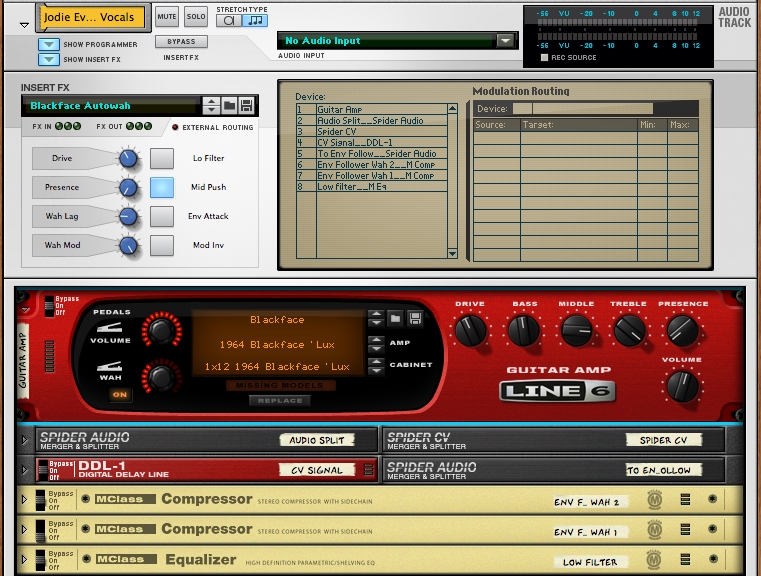Expand the ENV F_WAH 1 compressor device
761x576 pixels.
24,529
